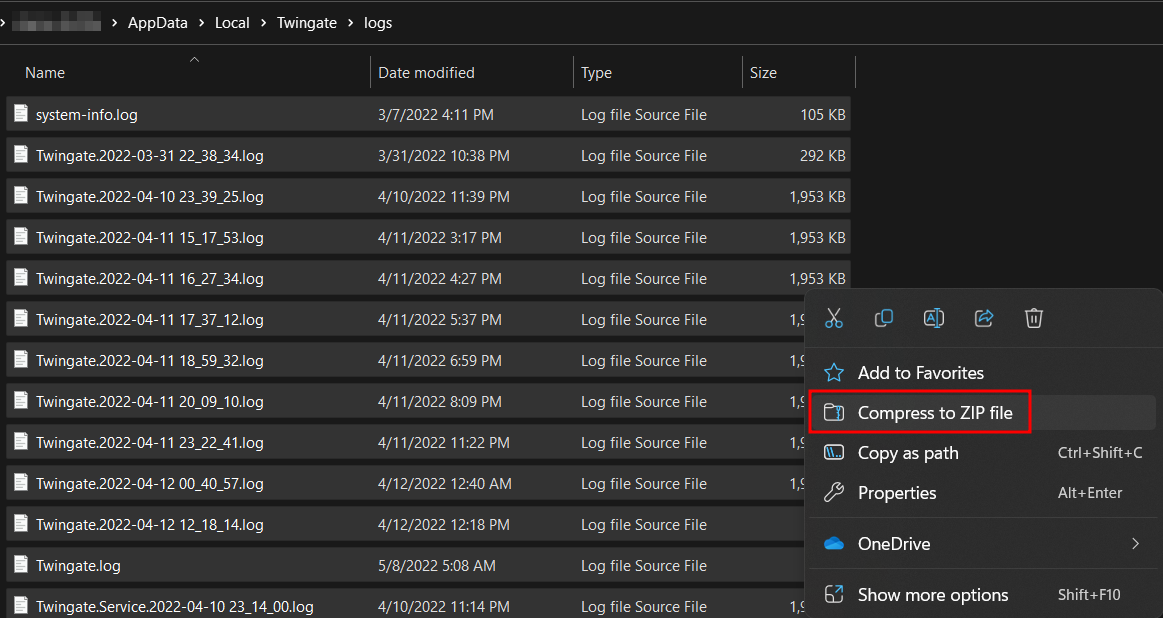The width and height of the screenshot is (1163, 618).
Task: Click the date 5/8/2022 5:08 AM
Action: (x=437, y=565)
